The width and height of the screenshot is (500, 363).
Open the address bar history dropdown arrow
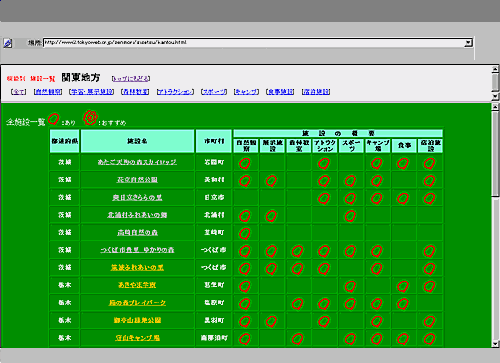coord(468,43)
